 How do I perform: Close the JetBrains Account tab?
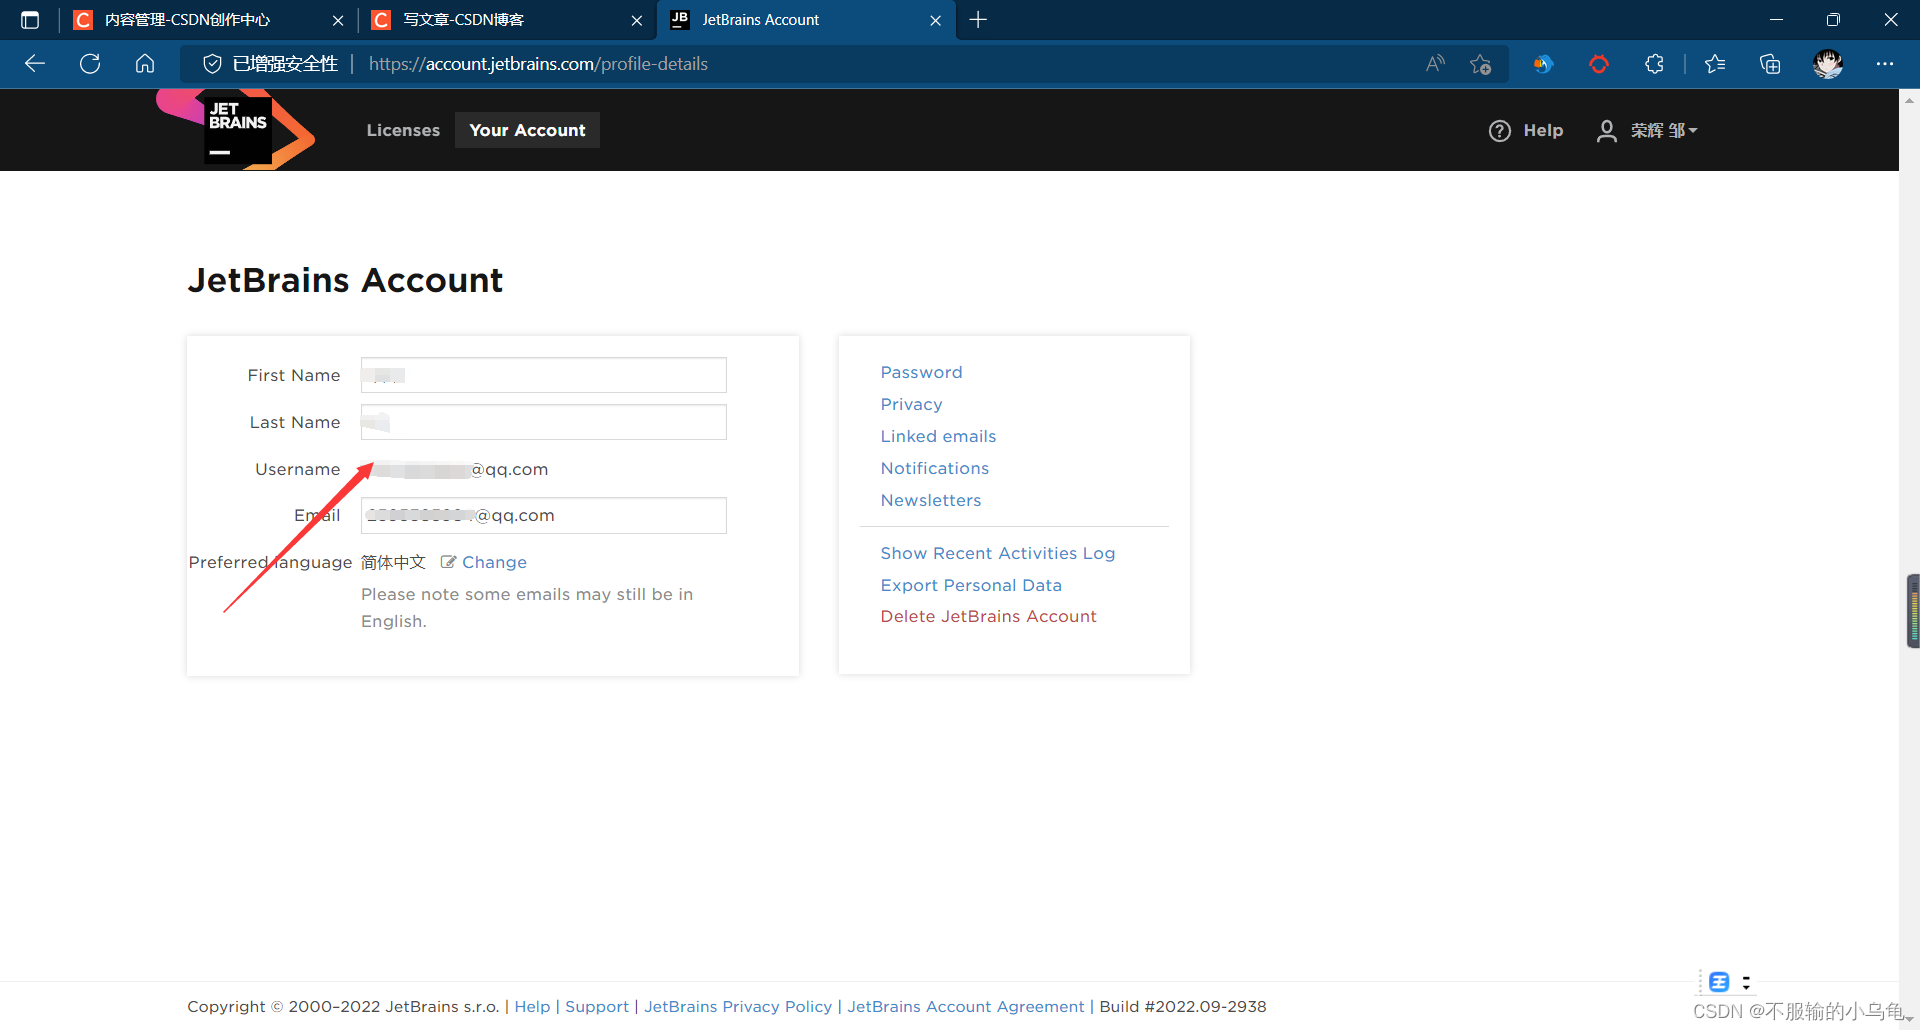pos(935,20)
